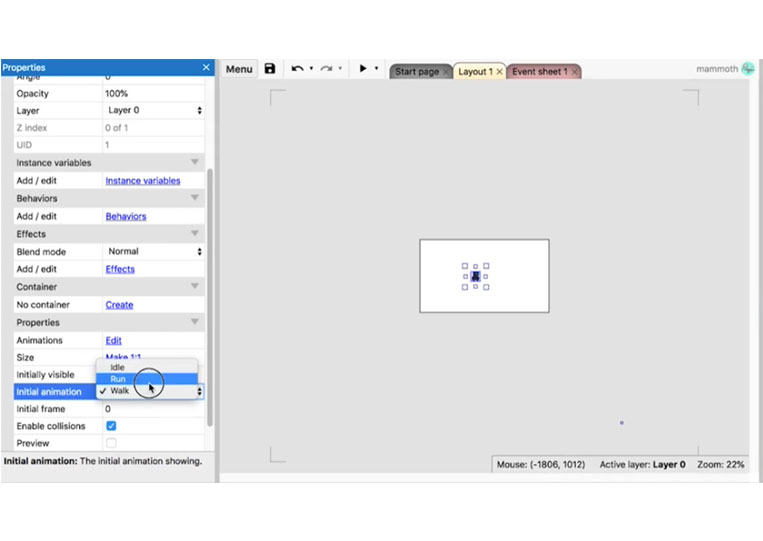This screenshot has width=763, height=541.
Task: Open the Instance variables link
Action: pyautogui.click(x=143, y=180)
